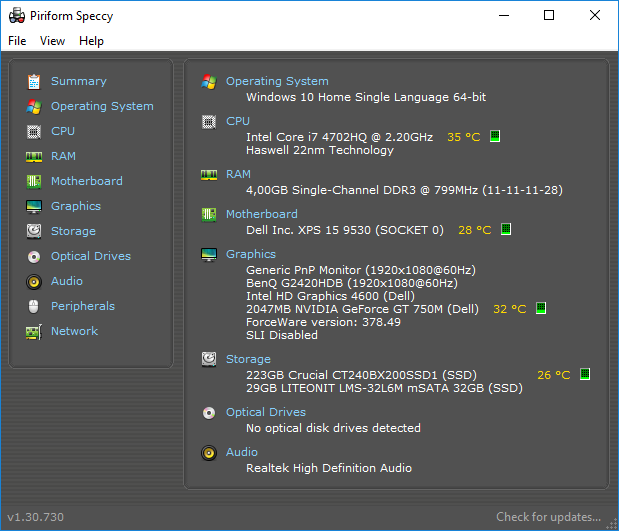Click the motherboard 28 °C temperature reading
The width and height of the screenshot is (619, 531).
[475, 230]
